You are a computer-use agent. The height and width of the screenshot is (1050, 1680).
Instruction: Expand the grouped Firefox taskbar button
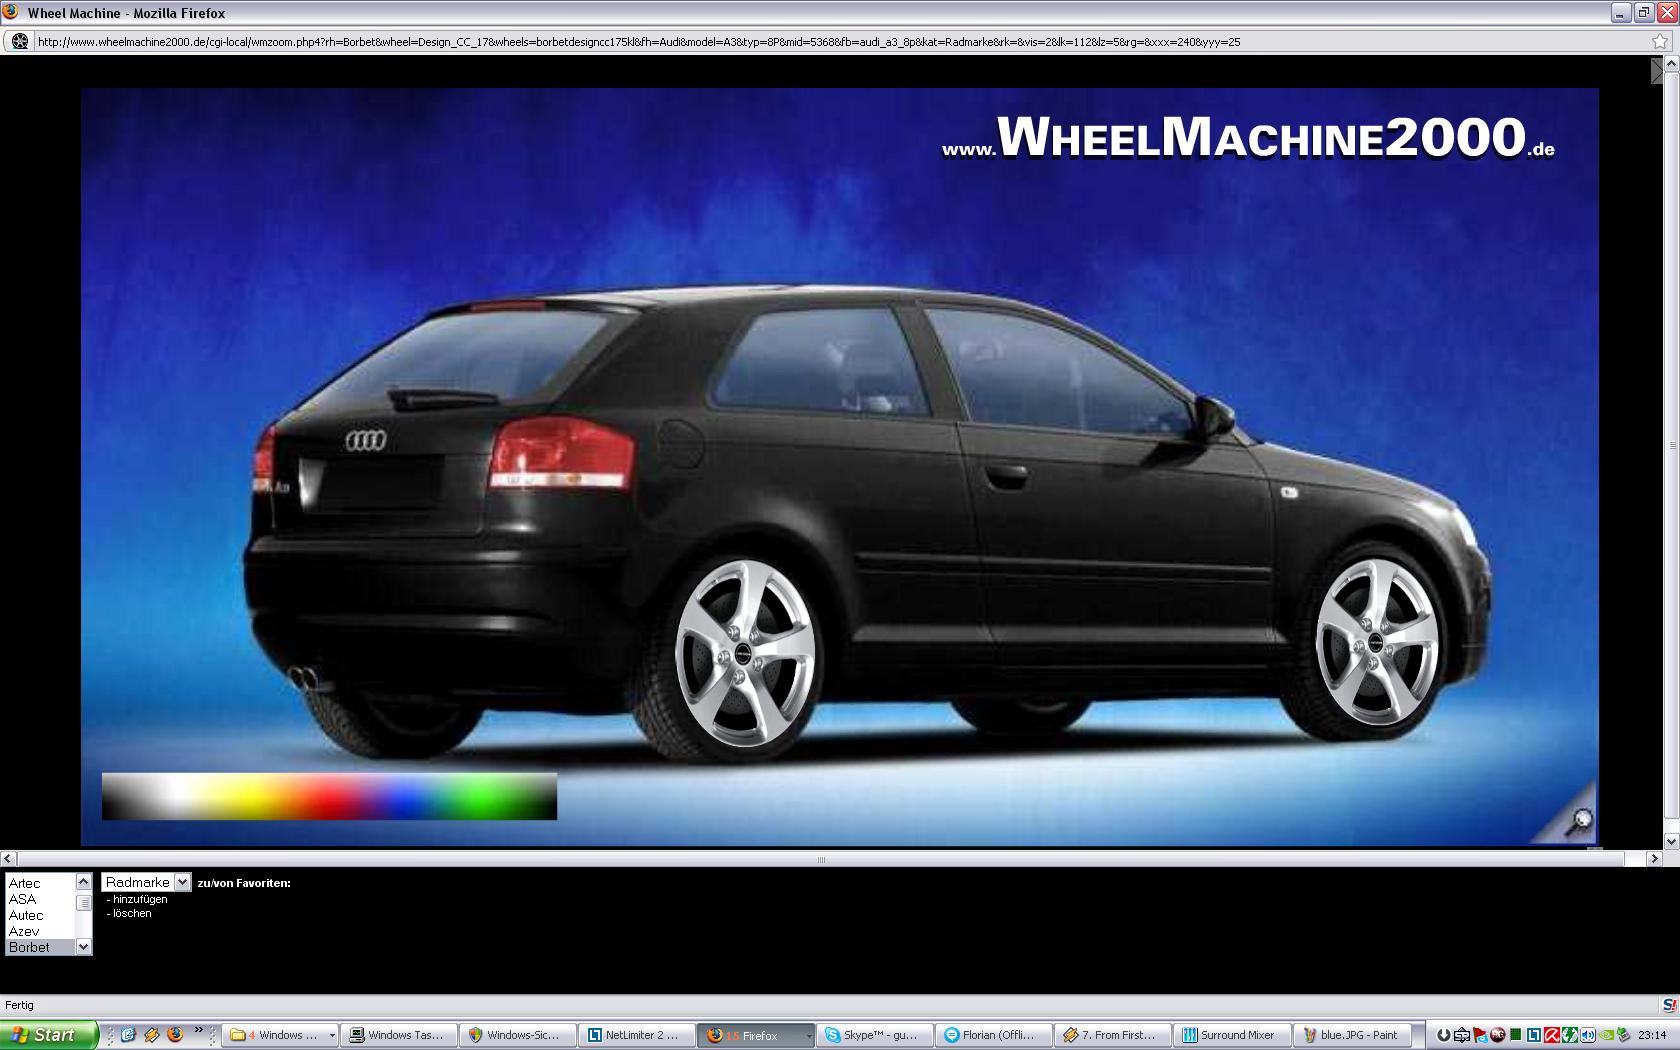809,1036
